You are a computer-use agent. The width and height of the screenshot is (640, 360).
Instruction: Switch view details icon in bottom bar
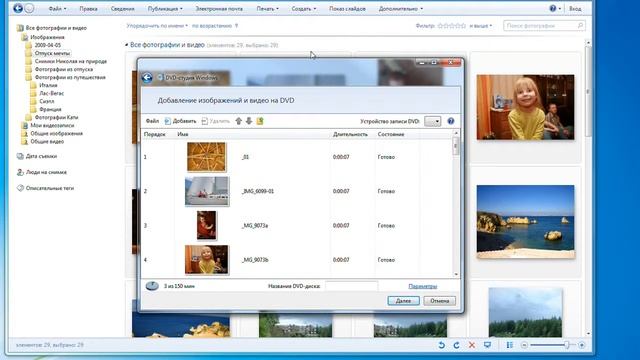pyautogui.click(x=510, y=345)
